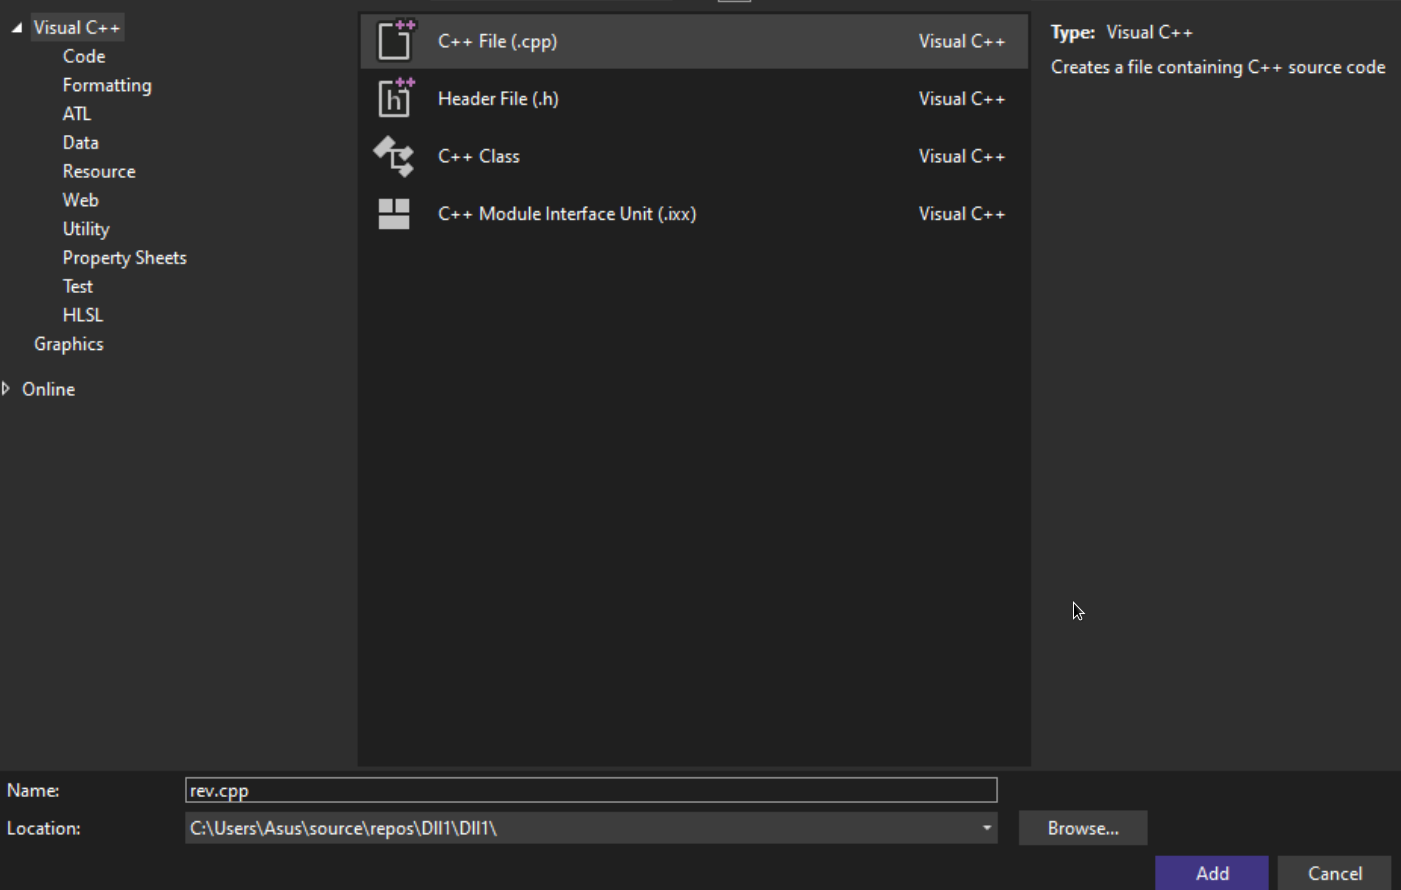Click the C++ Module Interface Unit icon

(394, 213)
